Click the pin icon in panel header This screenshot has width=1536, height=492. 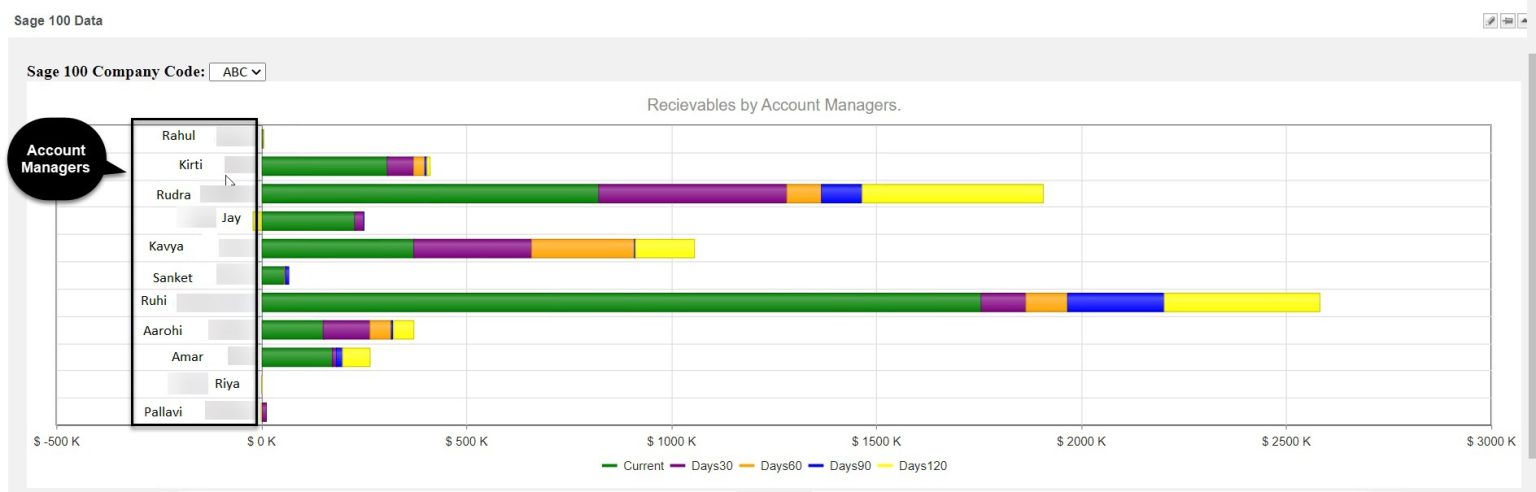(x=1507, y=21)
